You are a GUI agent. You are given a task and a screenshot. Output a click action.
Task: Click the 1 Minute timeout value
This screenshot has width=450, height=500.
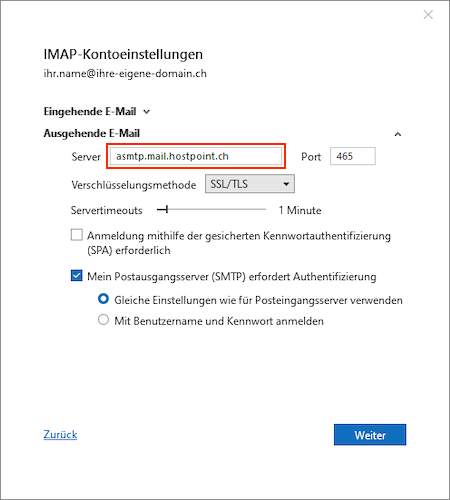tap(300, 210)
